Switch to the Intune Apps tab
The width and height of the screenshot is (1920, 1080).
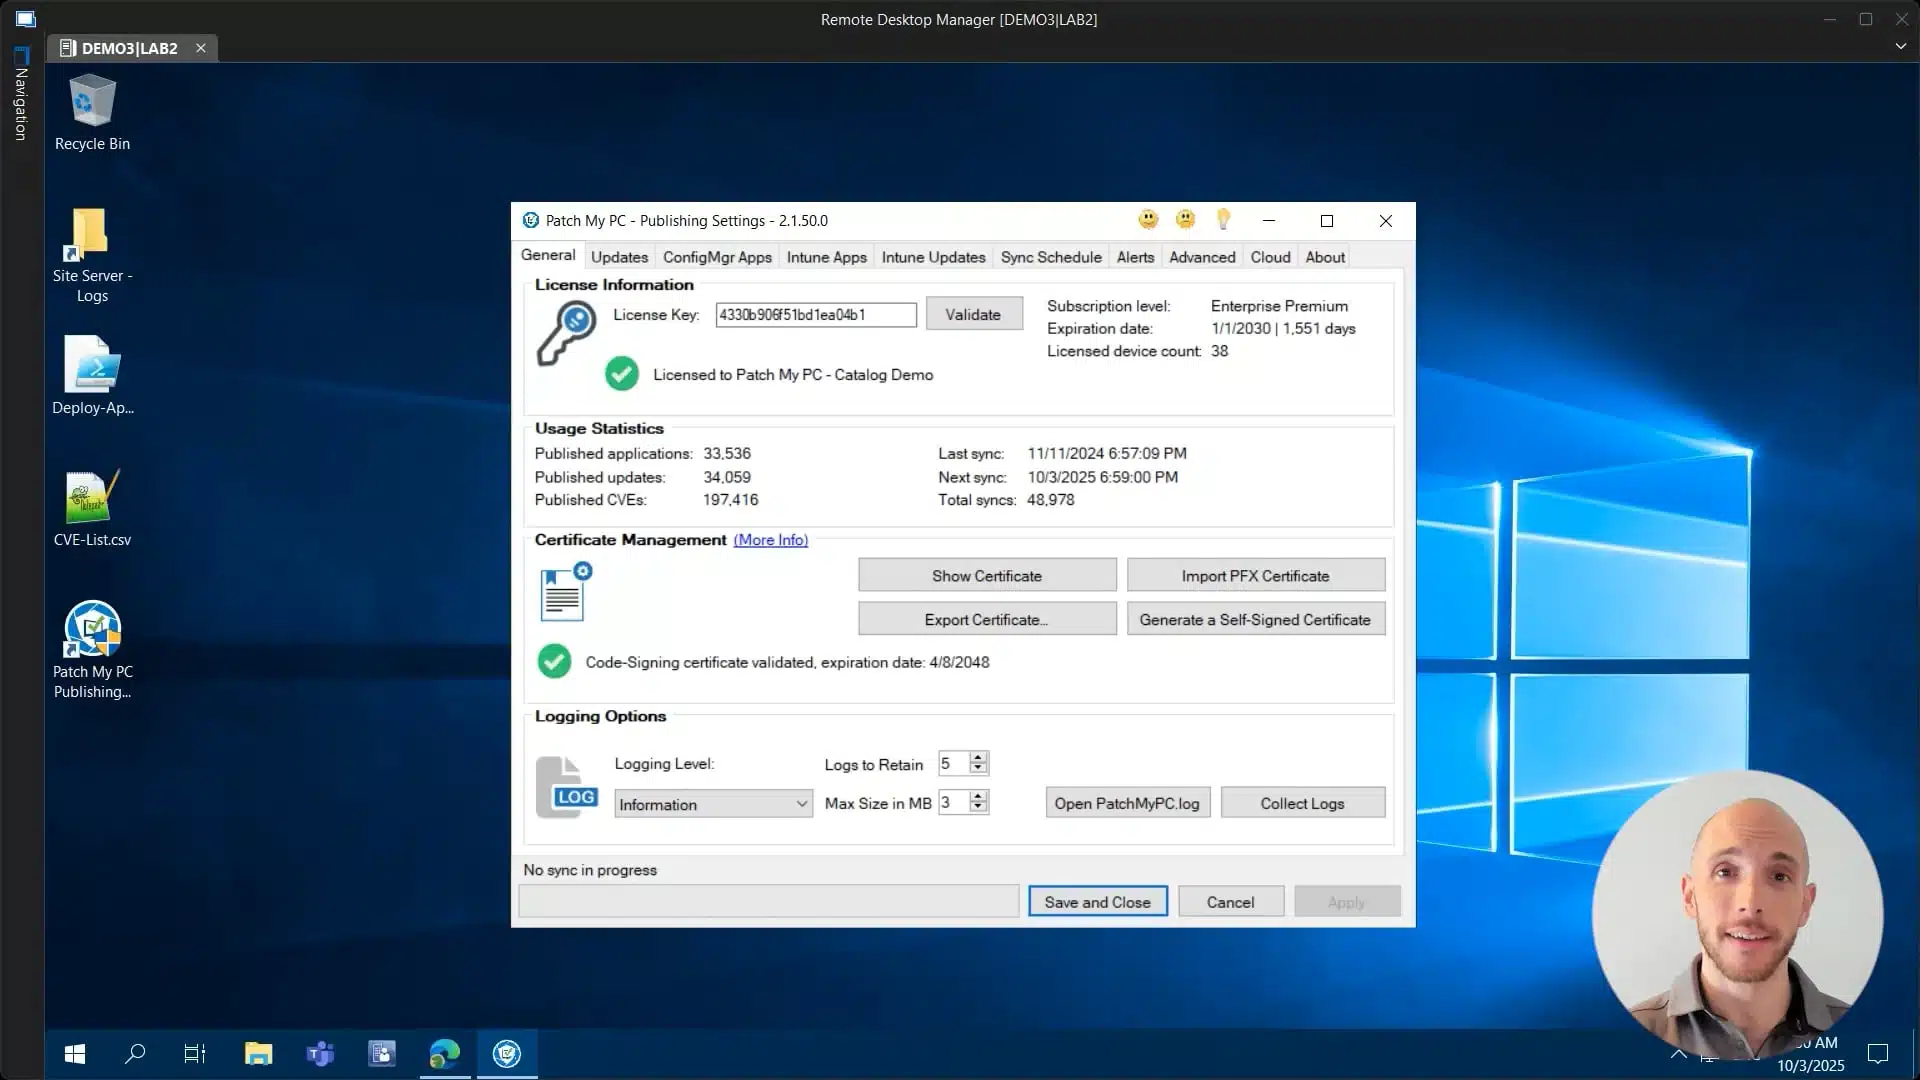click(826, 257)
